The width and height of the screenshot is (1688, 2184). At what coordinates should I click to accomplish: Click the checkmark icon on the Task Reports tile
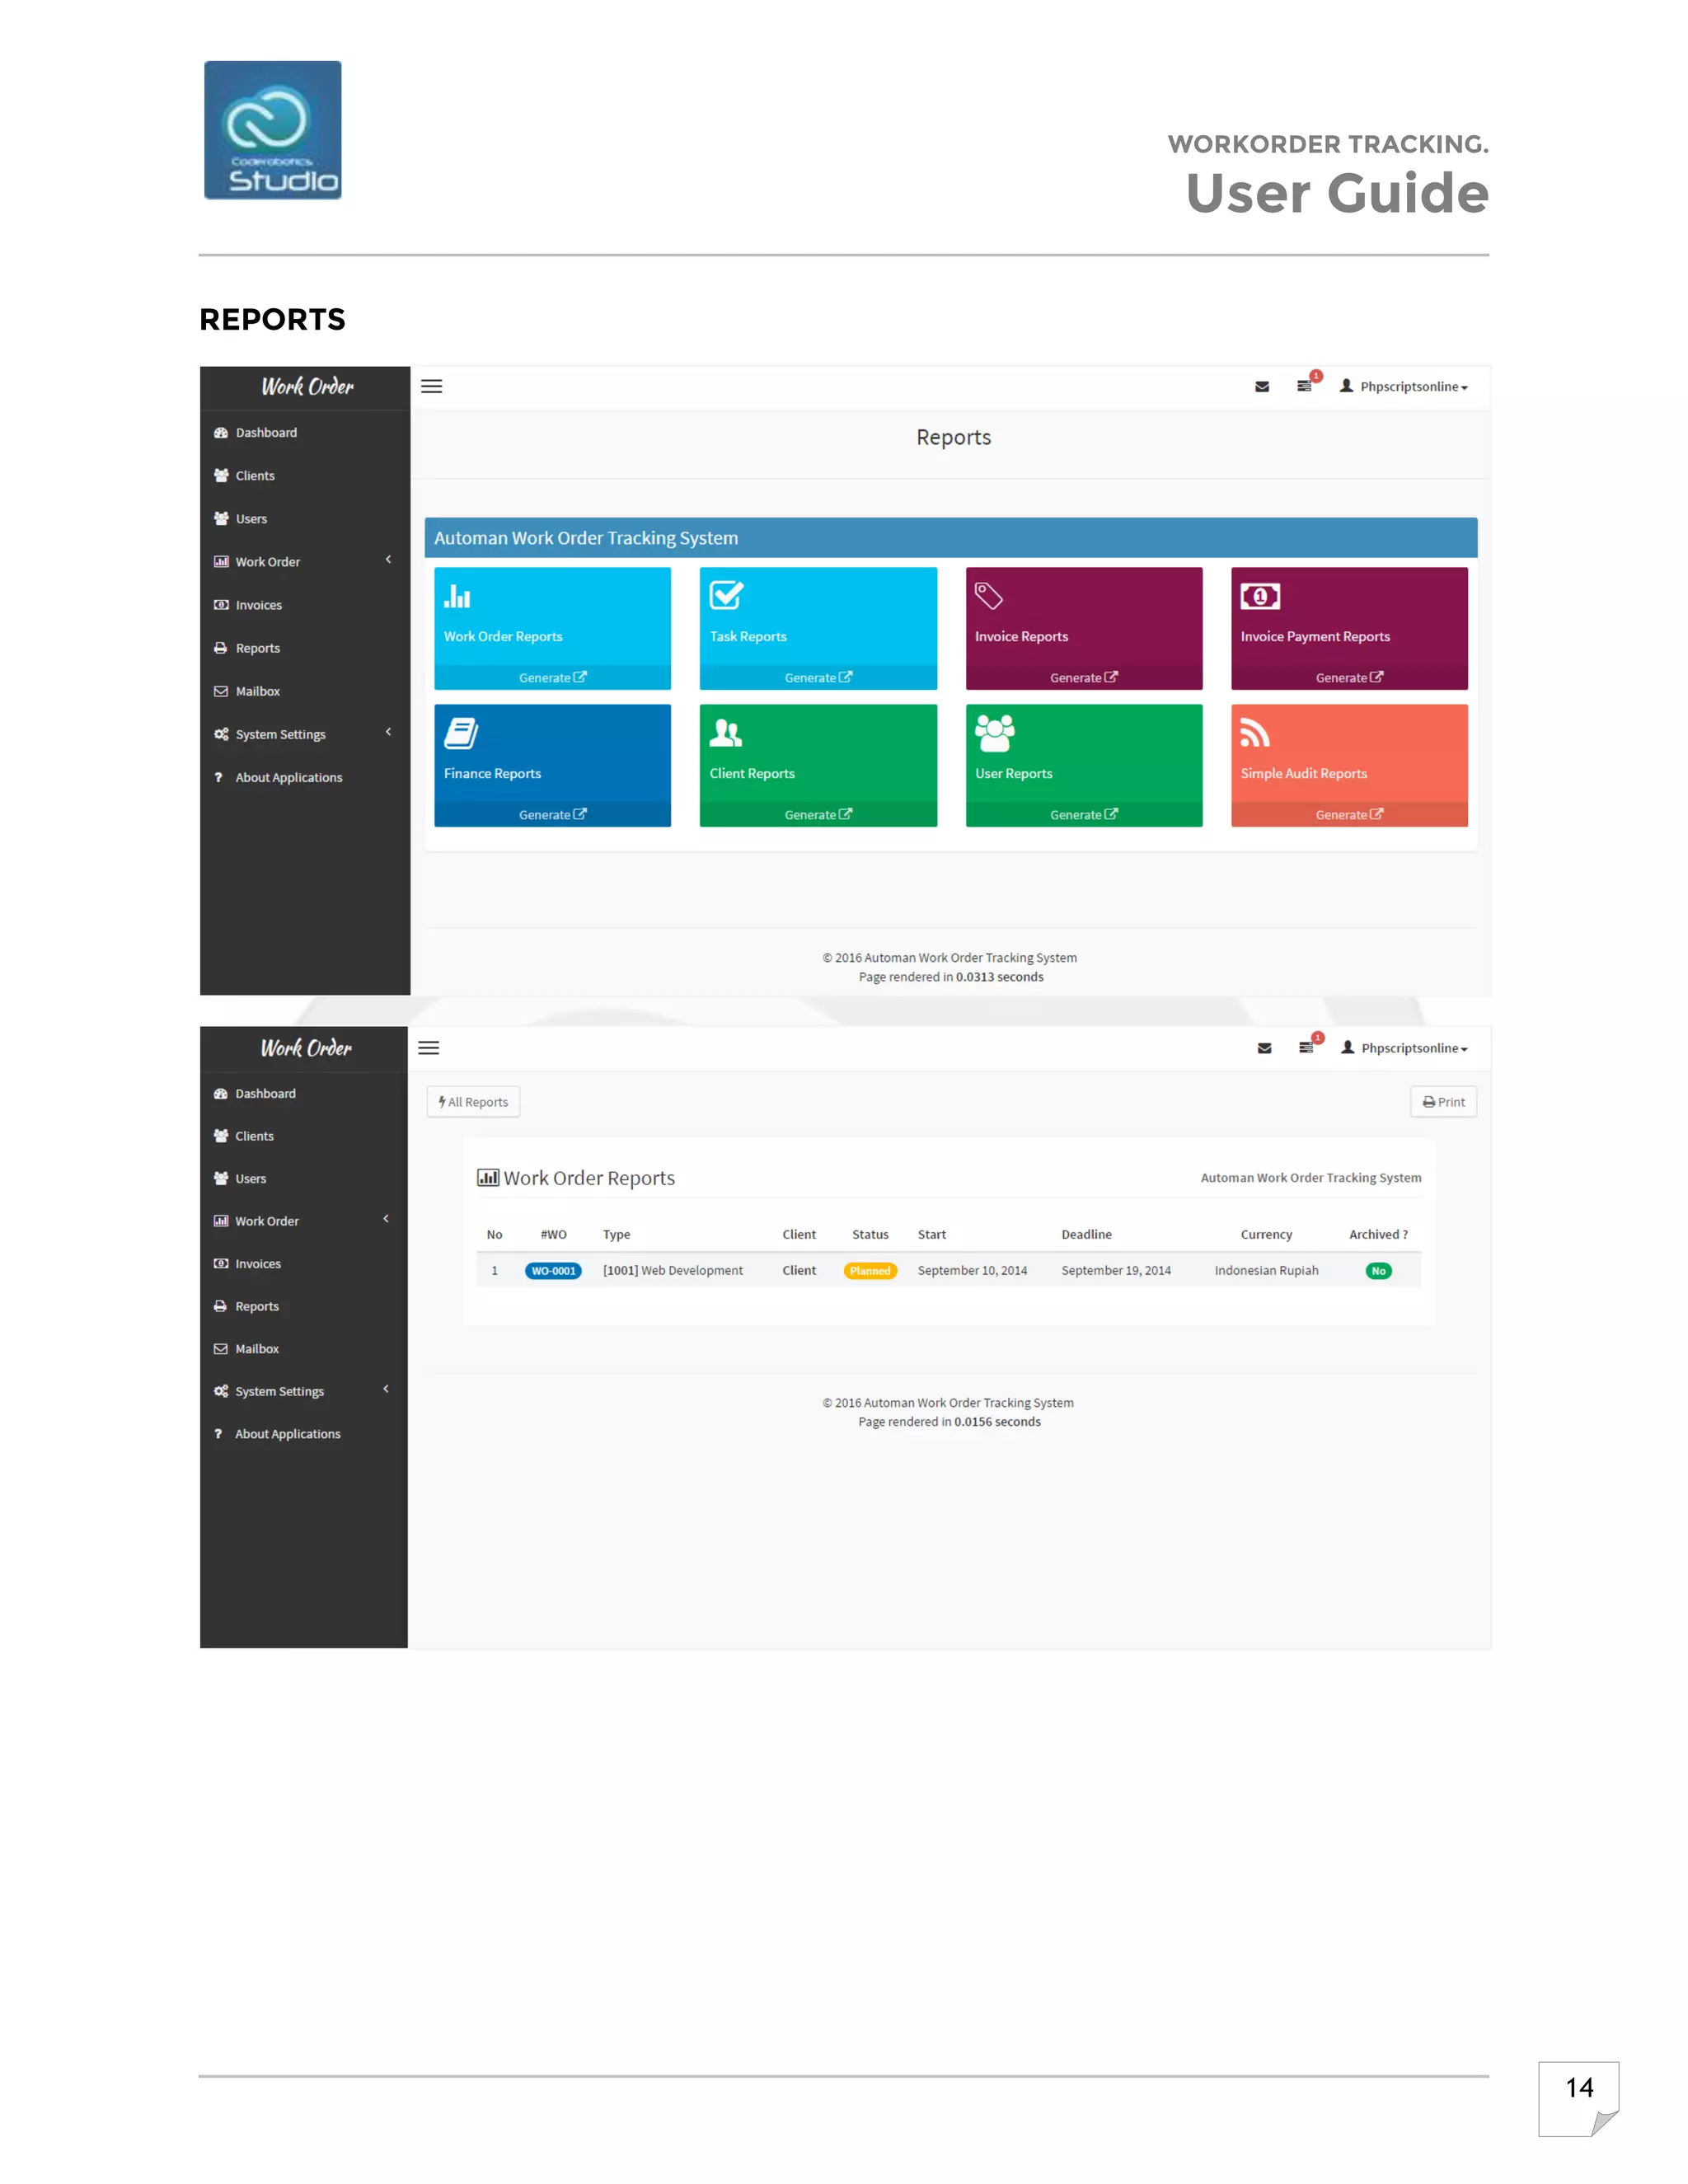pyautogui.click(x=726, y=595)
